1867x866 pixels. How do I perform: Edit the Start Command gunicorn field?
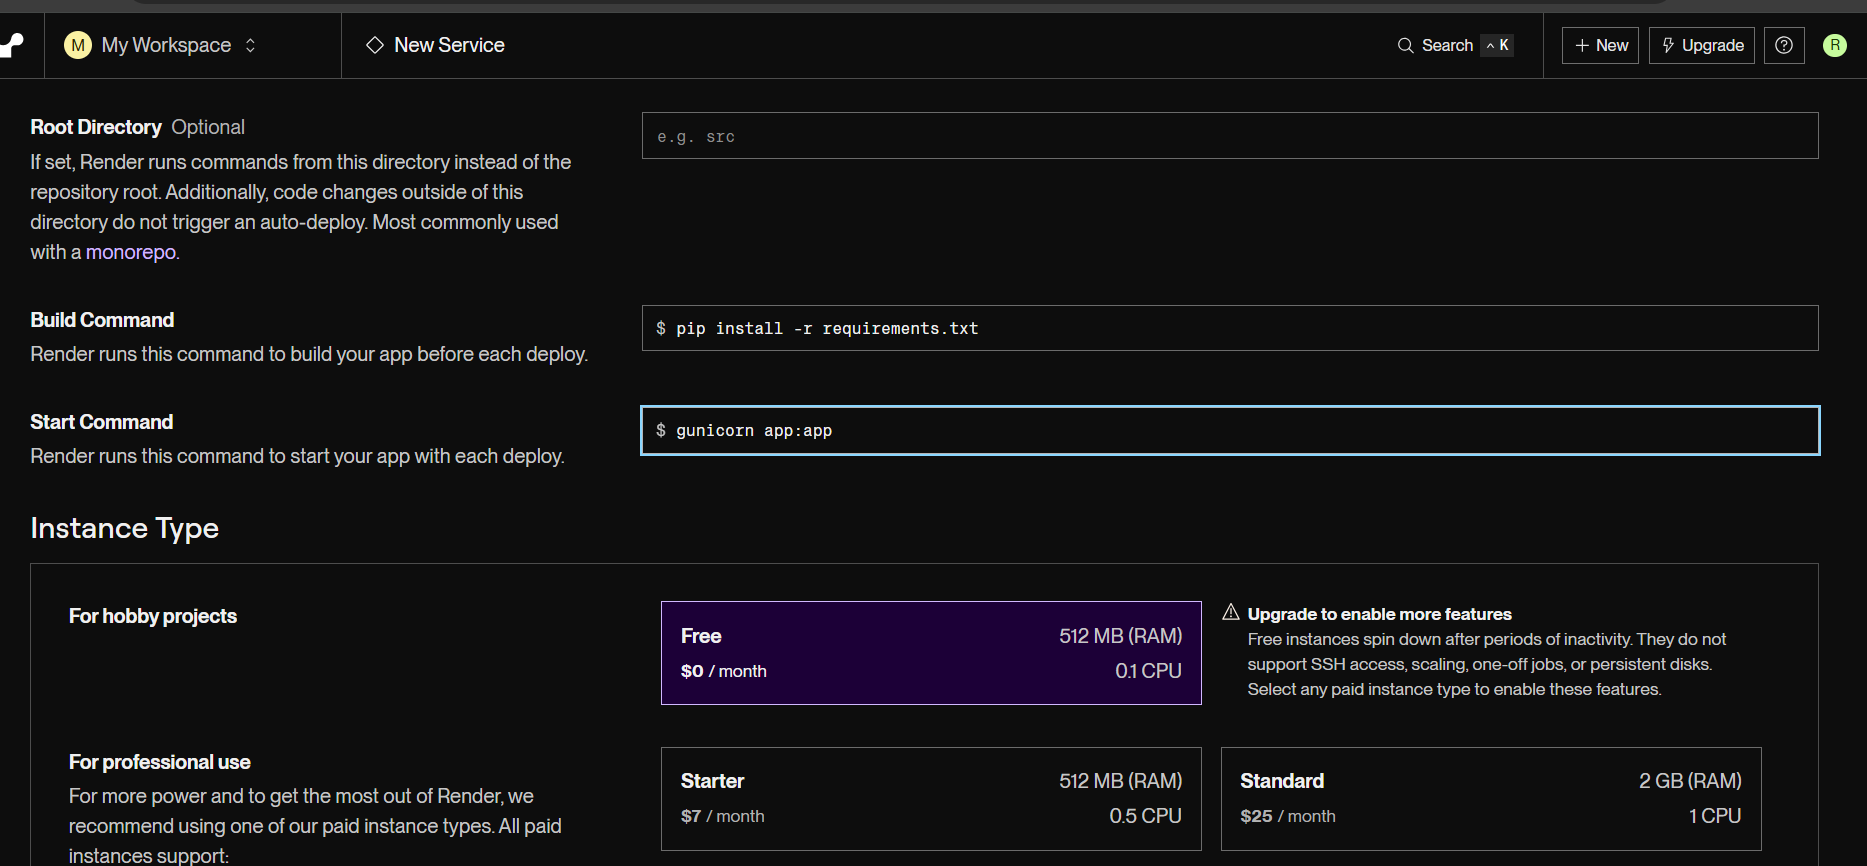tap(1230, 430)
